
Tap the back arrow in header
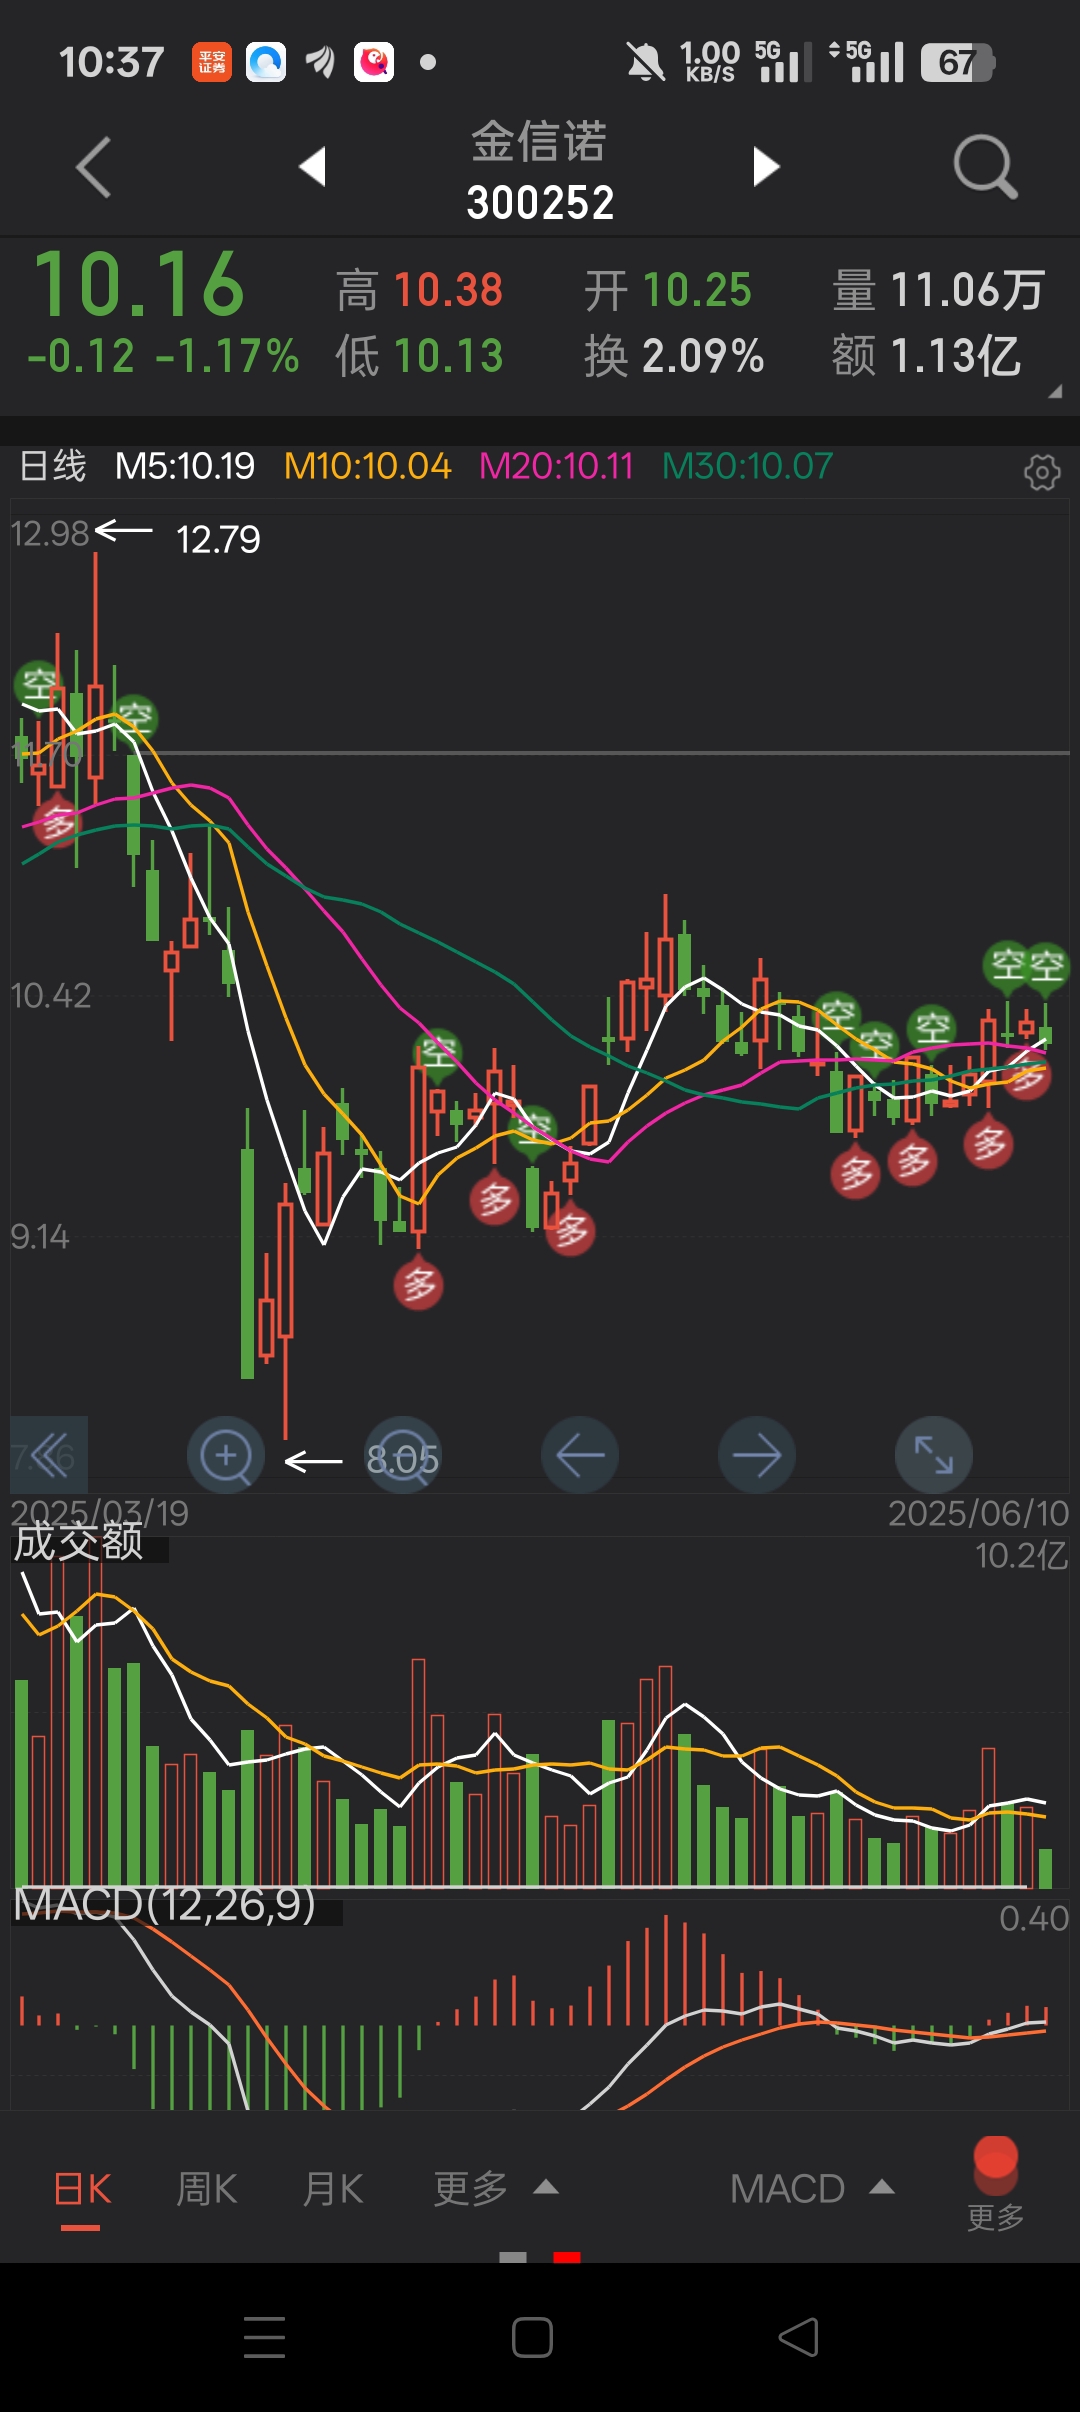[93, 167]
